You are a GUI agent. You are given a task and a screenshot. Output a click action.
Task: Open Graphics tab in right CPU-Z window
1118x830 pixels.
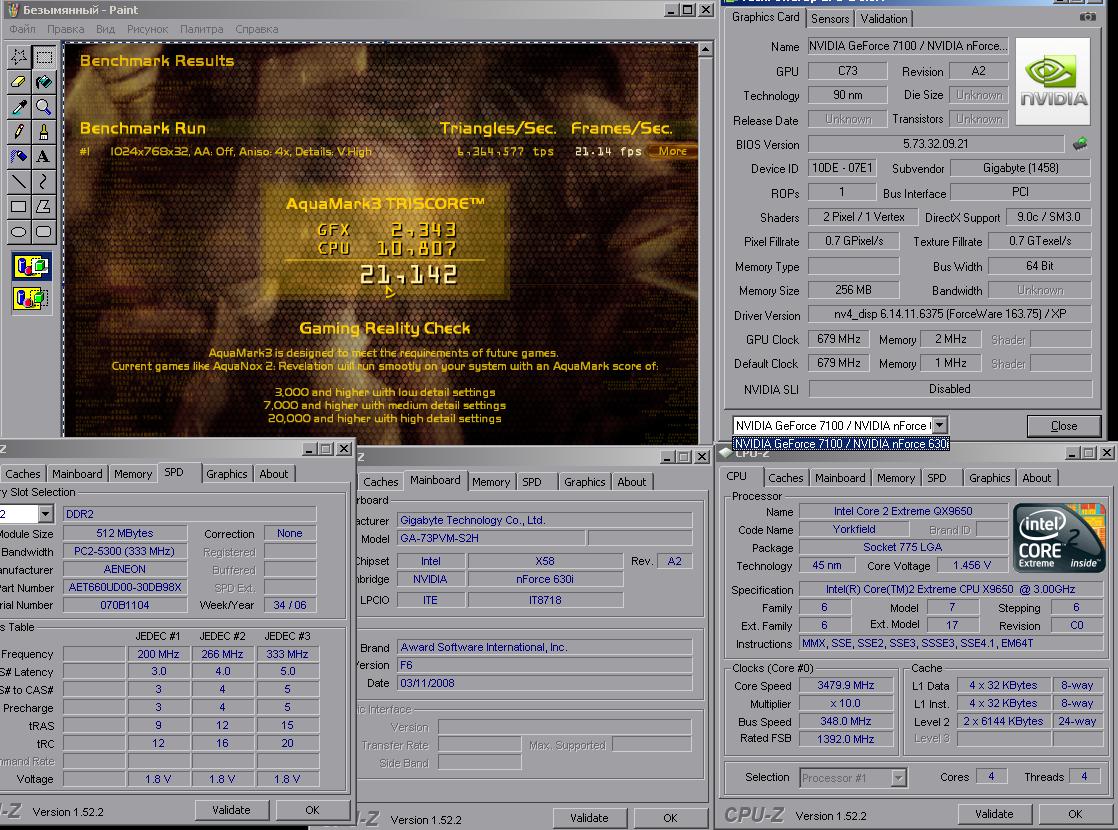[990, 478]
